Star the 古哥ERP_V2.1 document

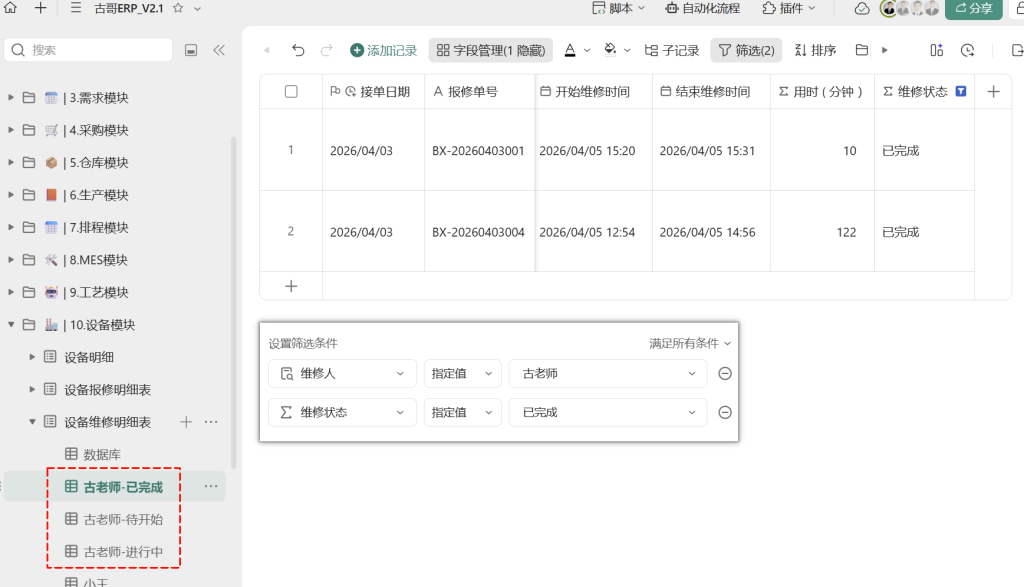click(x=178, y=8)
